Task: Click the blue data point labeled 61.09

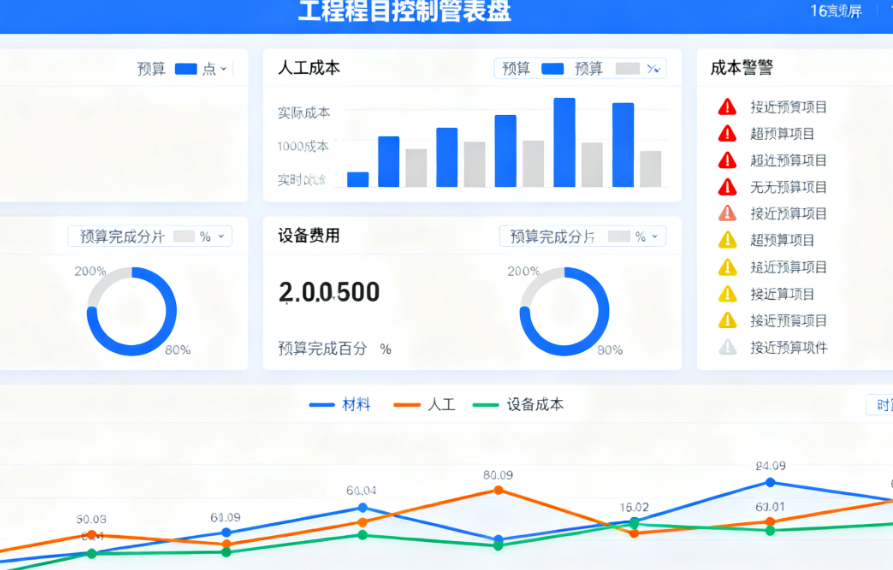Action: click(226, 532)
